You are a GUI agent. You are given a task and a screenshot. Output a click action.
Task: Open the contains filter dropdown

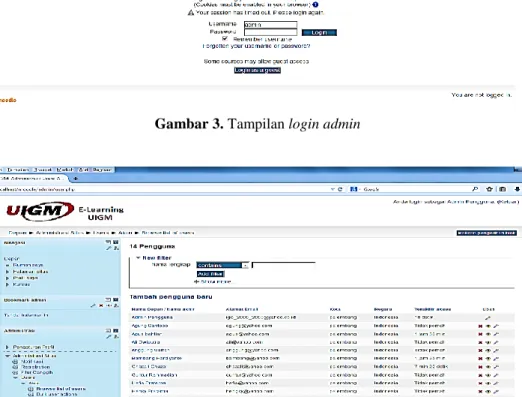[x=222, y=265]
